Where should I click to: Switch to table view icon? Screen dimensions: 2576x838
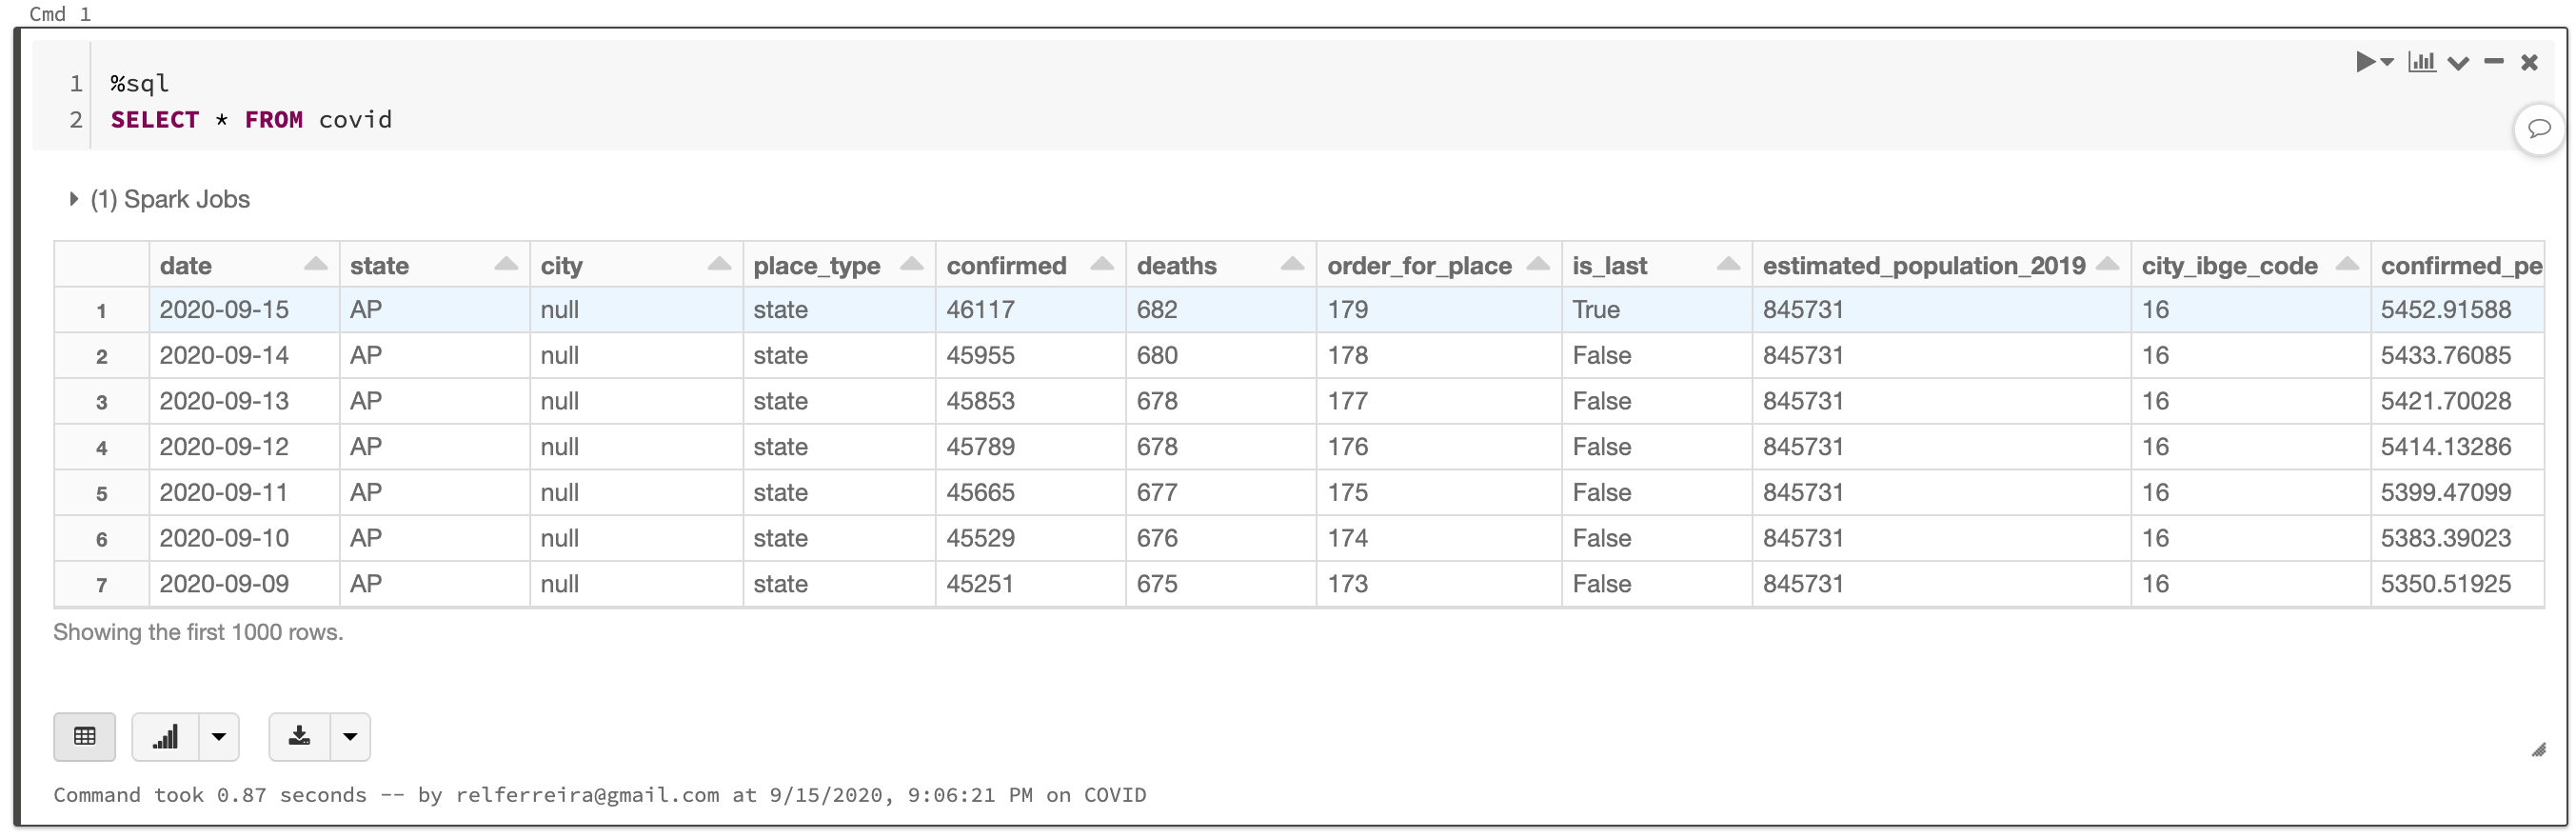tap(85, 737)
